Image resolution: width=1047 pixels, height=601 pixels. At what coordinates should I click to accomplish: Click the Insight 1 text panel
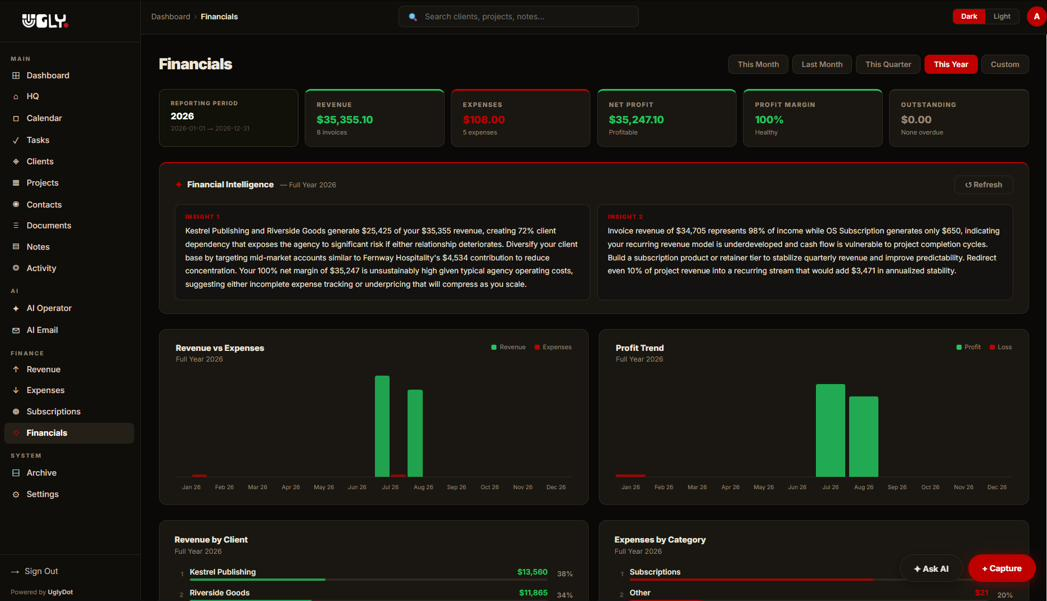(382, 252)
